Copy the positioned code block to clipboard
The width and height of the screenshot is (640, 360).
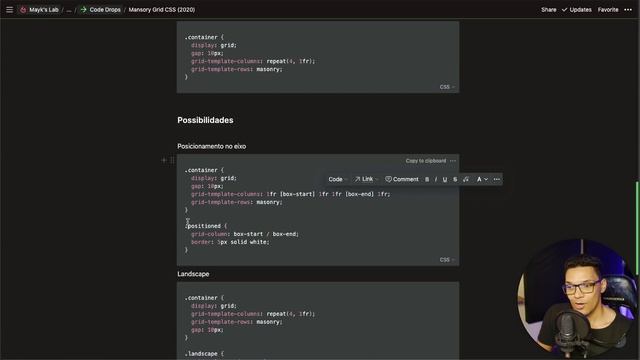pos(426,161)
